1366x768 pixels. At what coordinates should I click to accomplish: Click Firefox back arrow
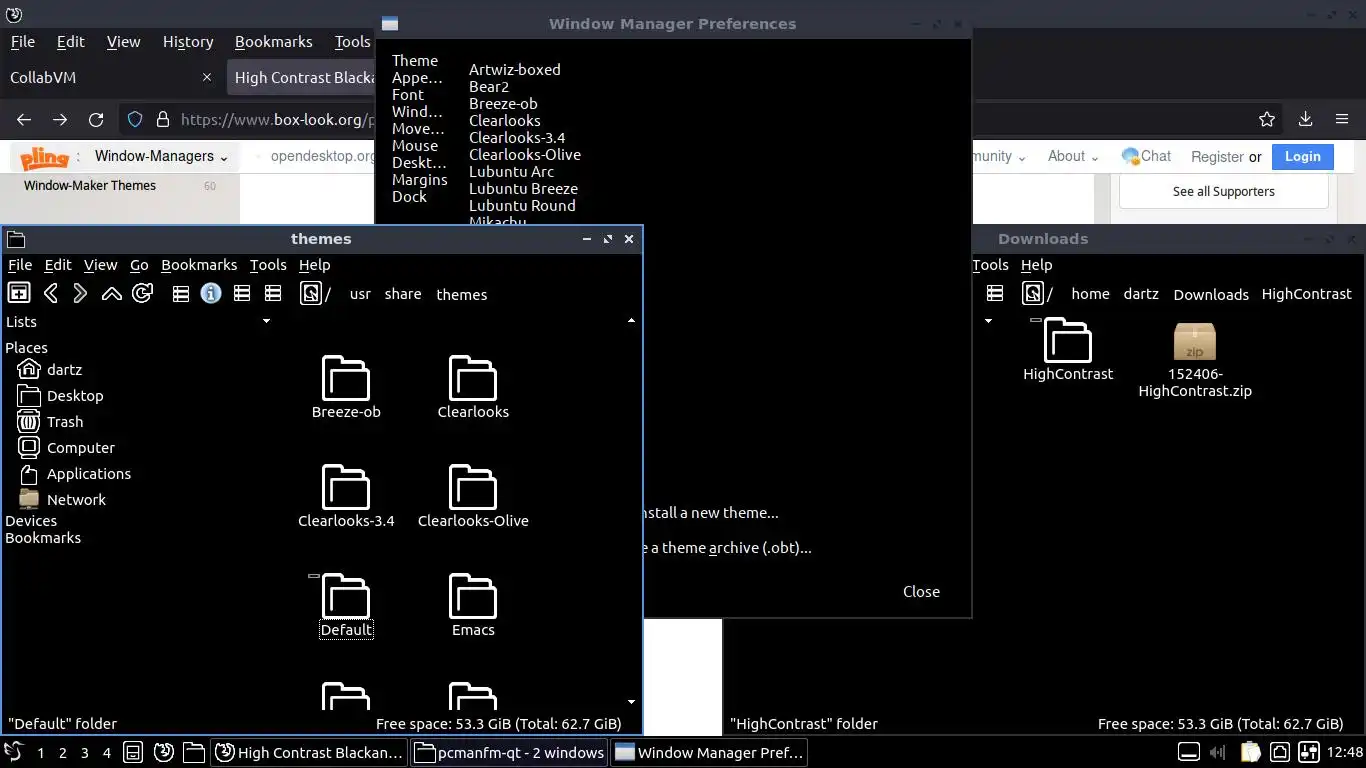(24, 119)
